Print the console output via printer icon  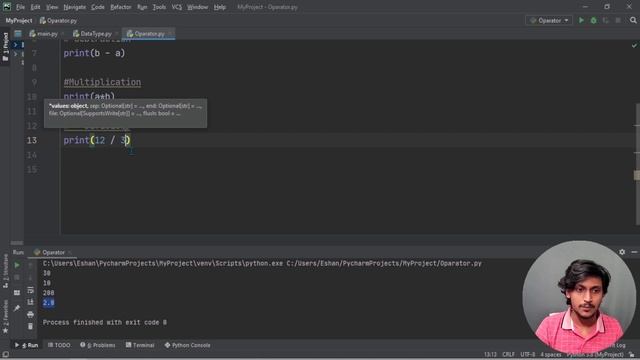[x=31, y=314]
